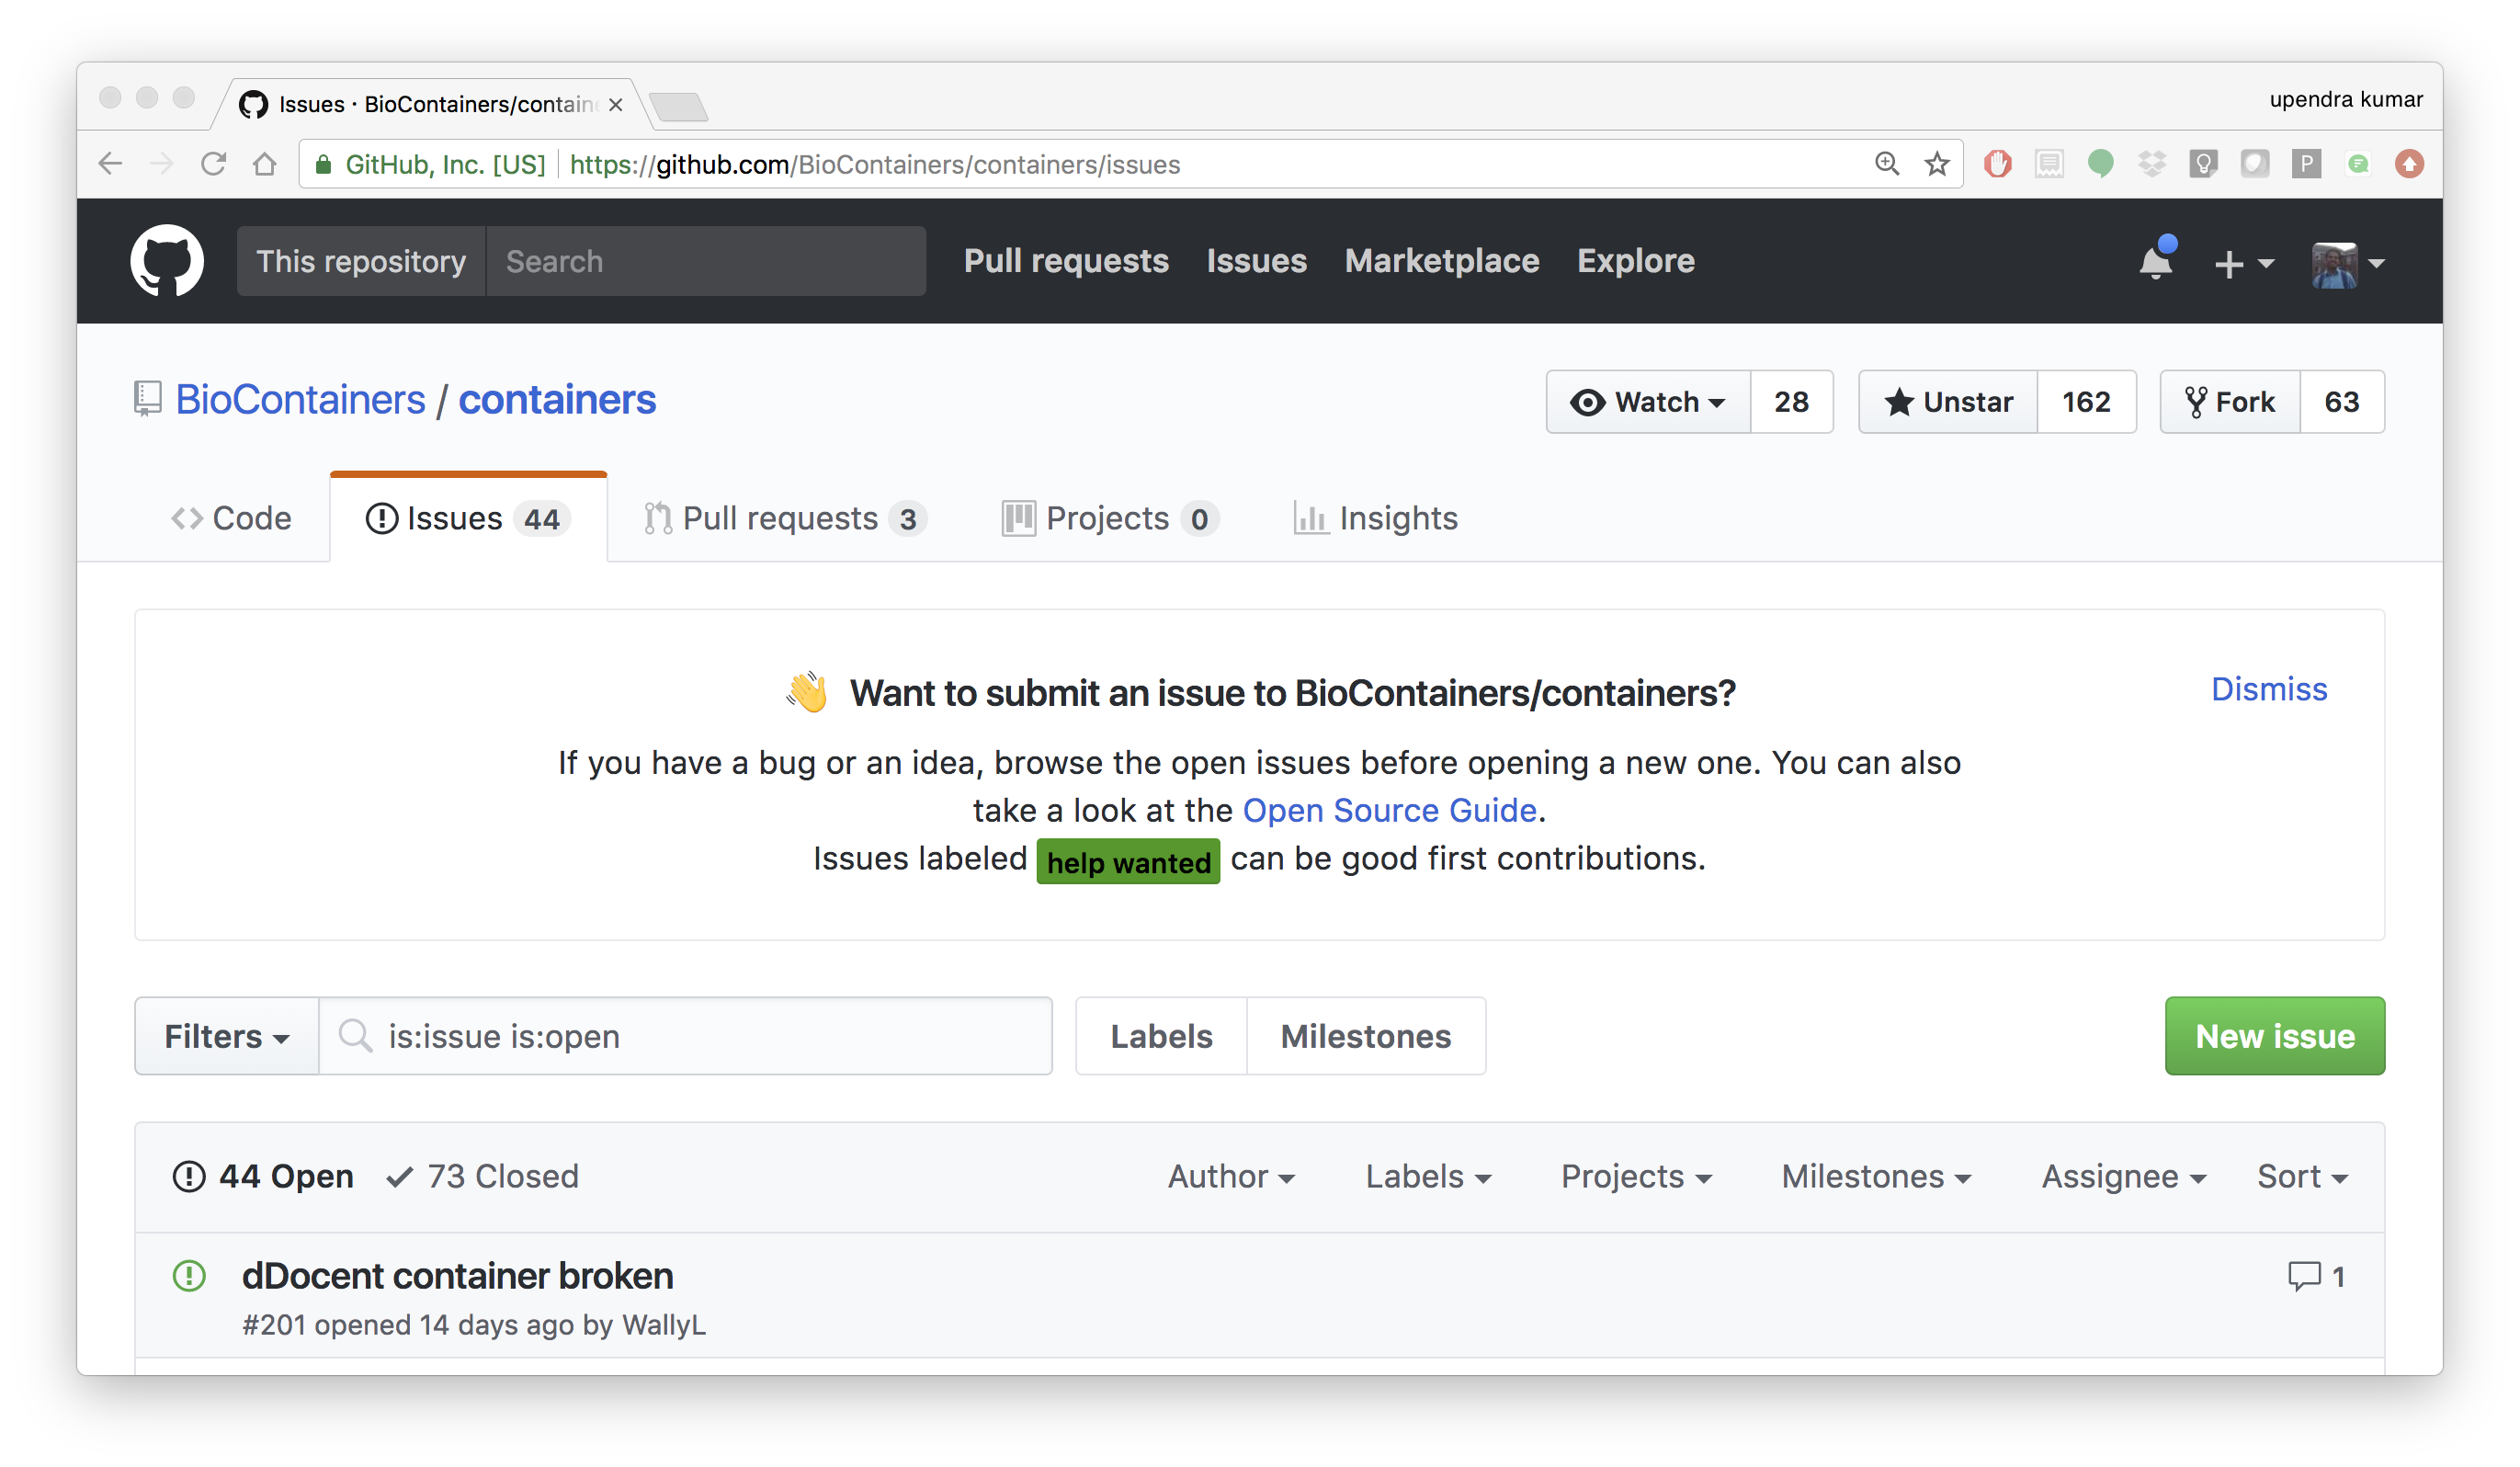This screenshot has height=1467, width=2520.
Task: Open the BioContainers organization link
Action: [300, 400]
